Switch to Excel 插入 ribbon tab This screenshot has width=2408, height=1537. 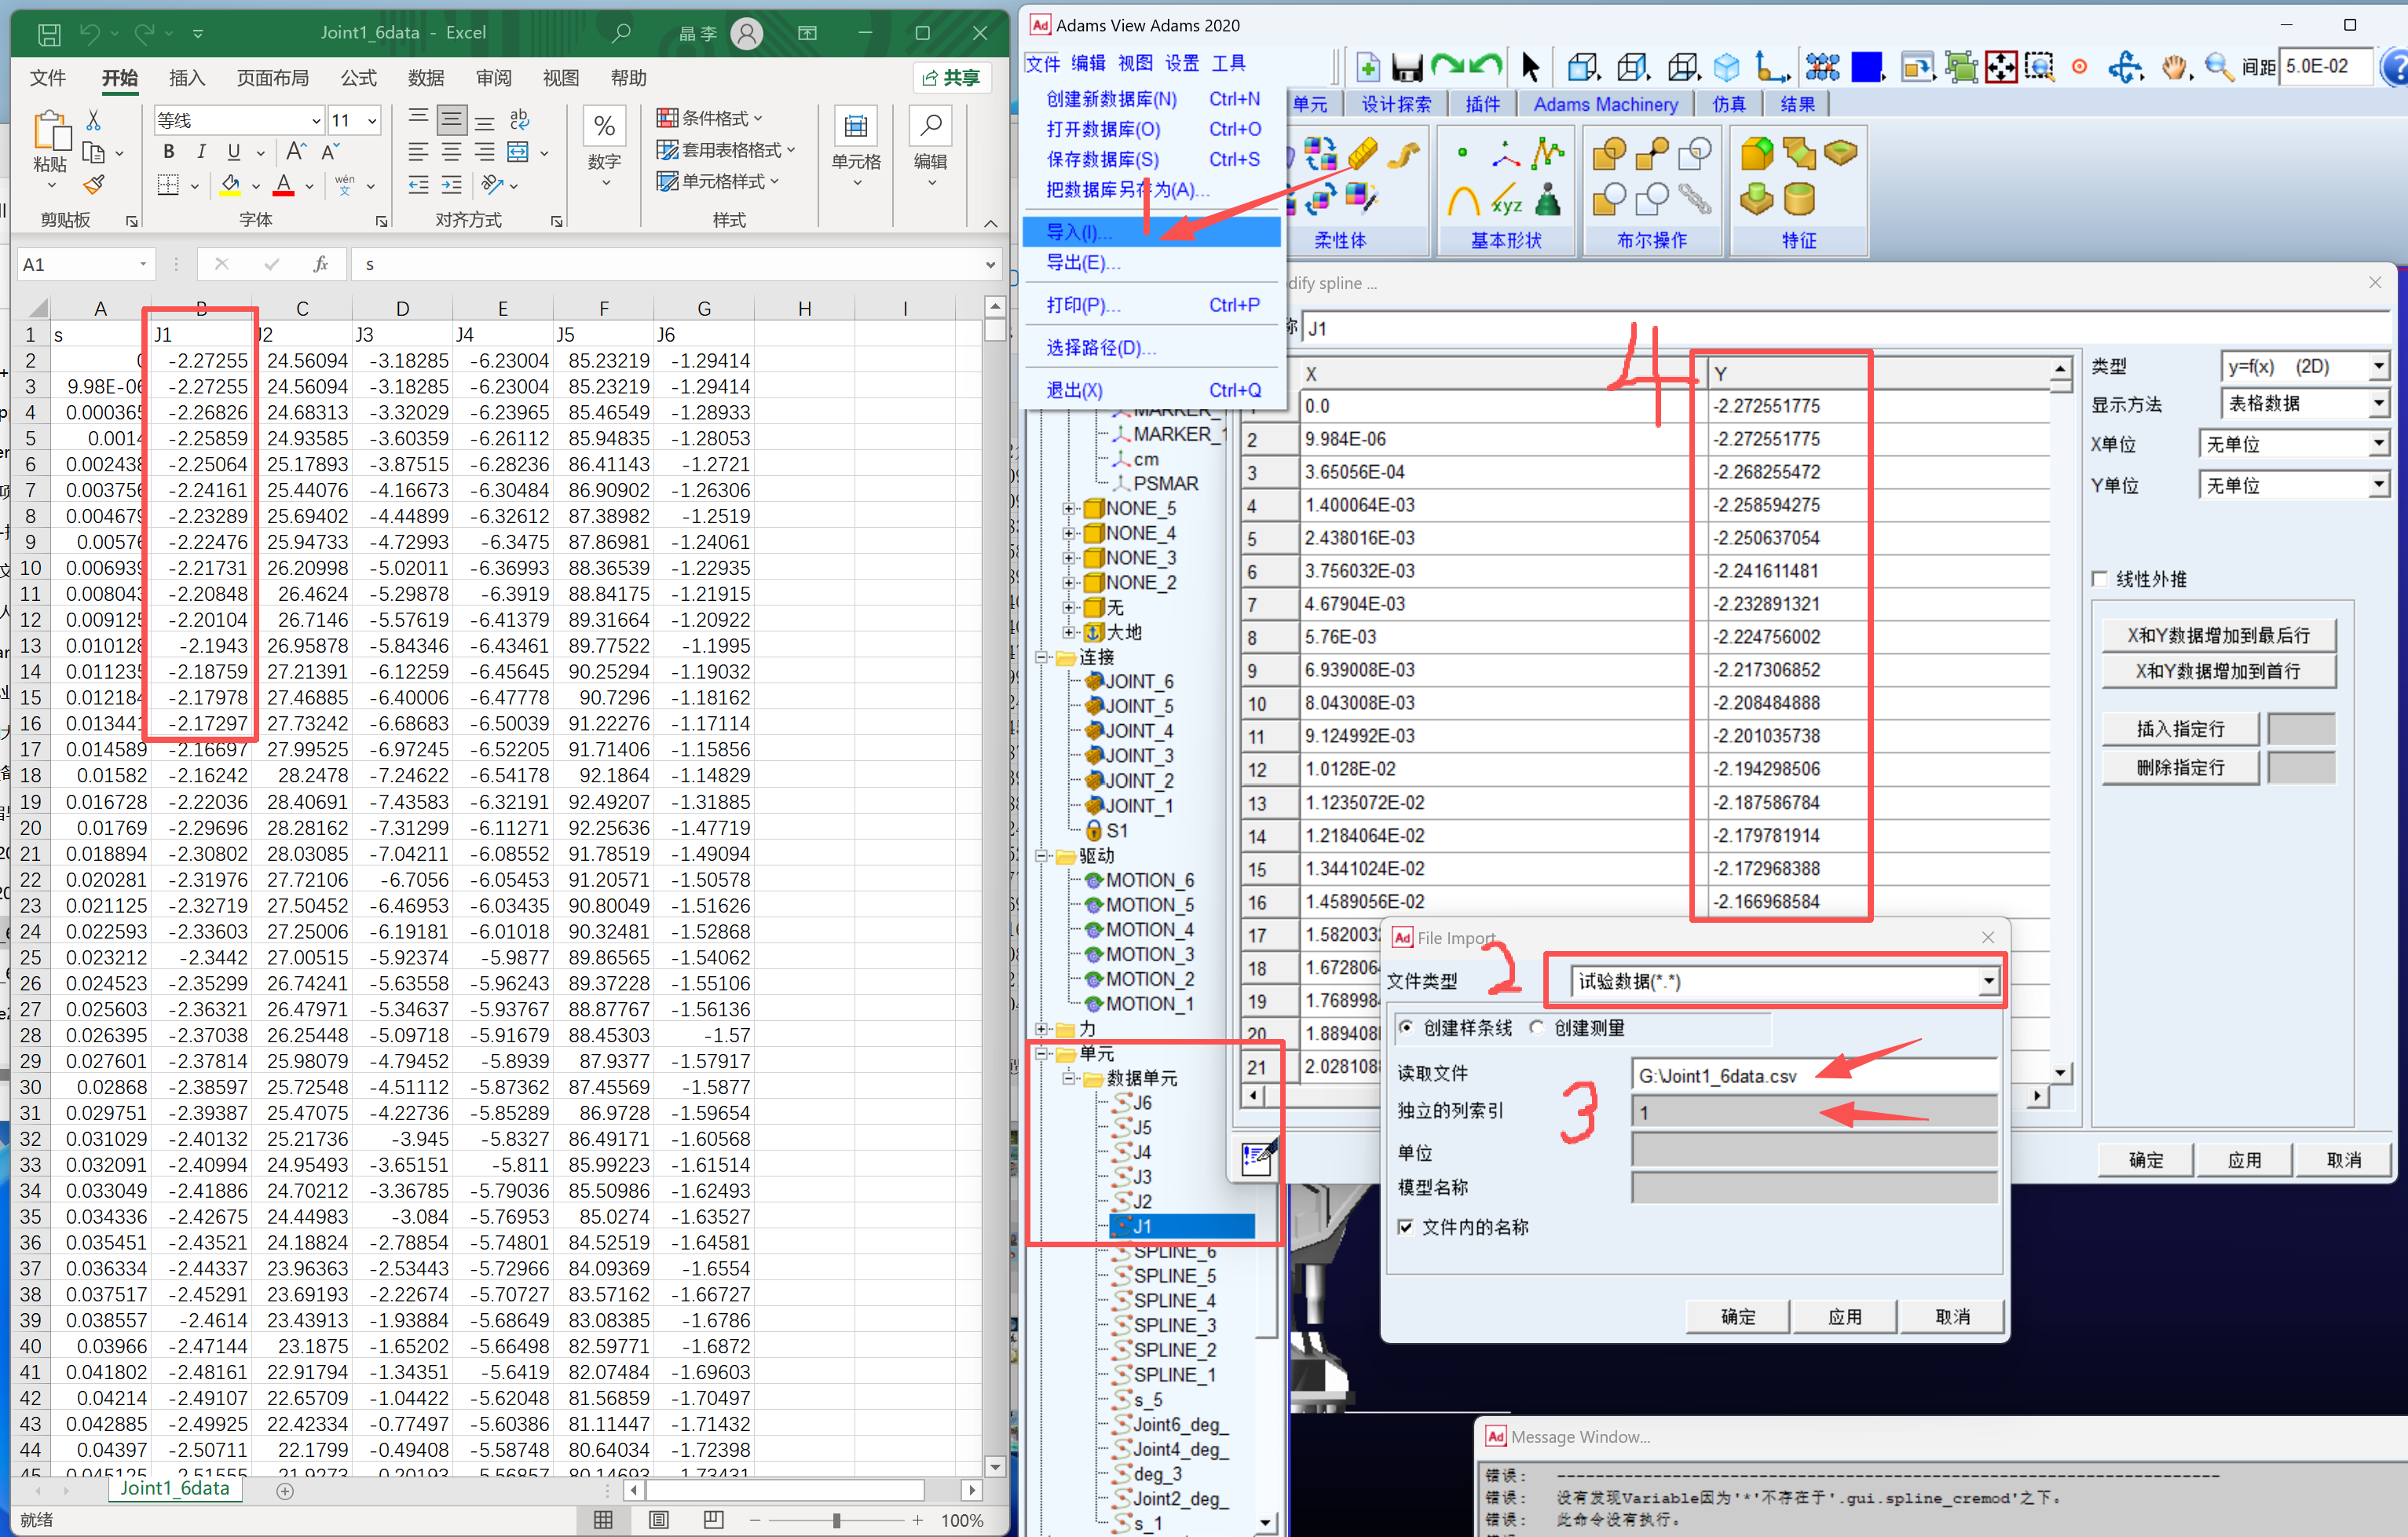pyautogui.click(x=187, y=78)
